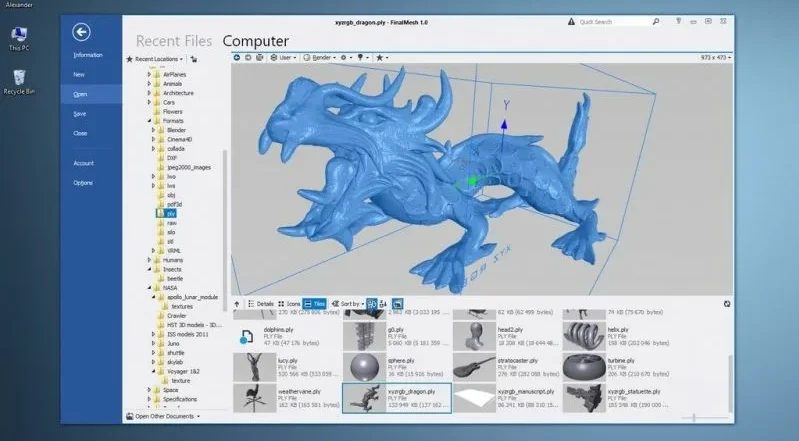799x441 pixels.
Task: Toggle the highlighted icon right of Sort by
Action: coord(371,304)
